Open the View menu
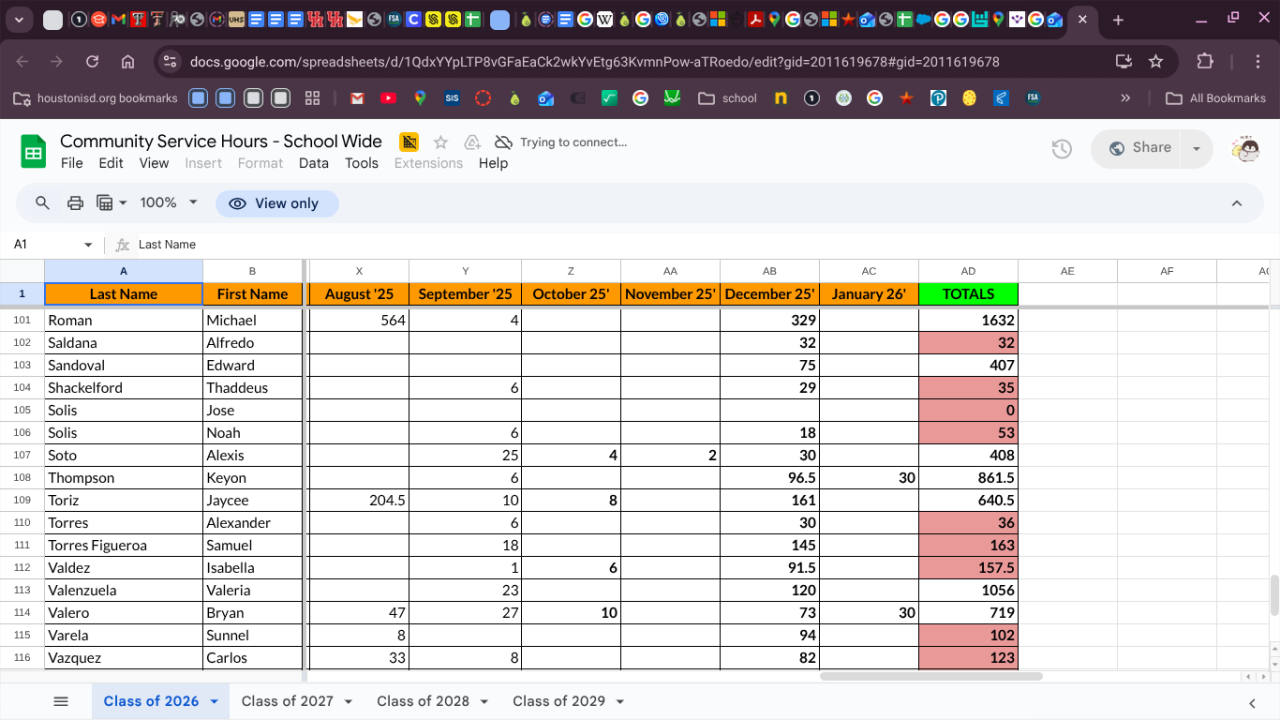Screen dimensions: 1280x720 (x=154, y=163)
